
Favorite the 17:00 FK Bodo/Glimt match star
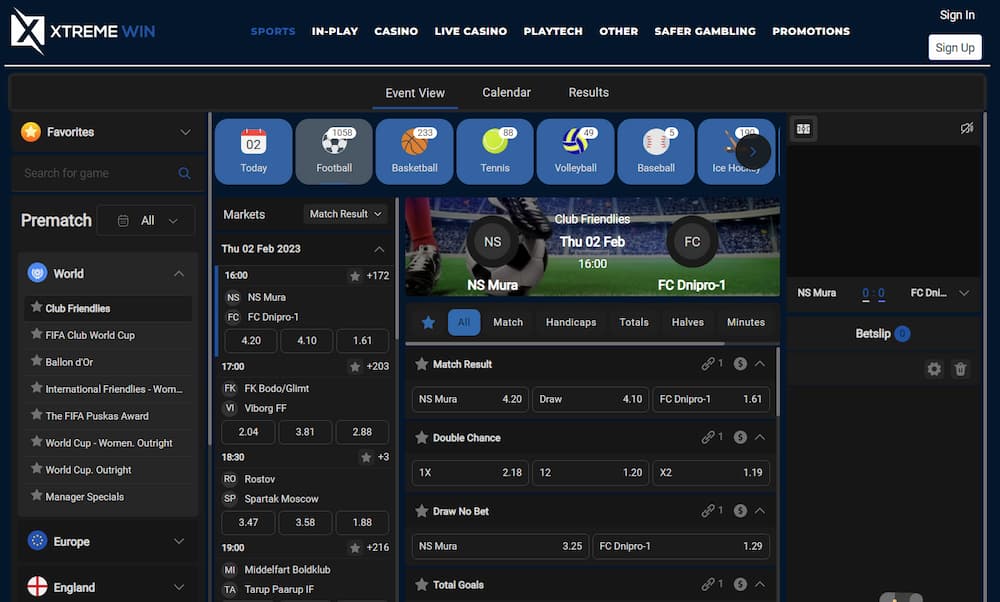coord(355,366)
